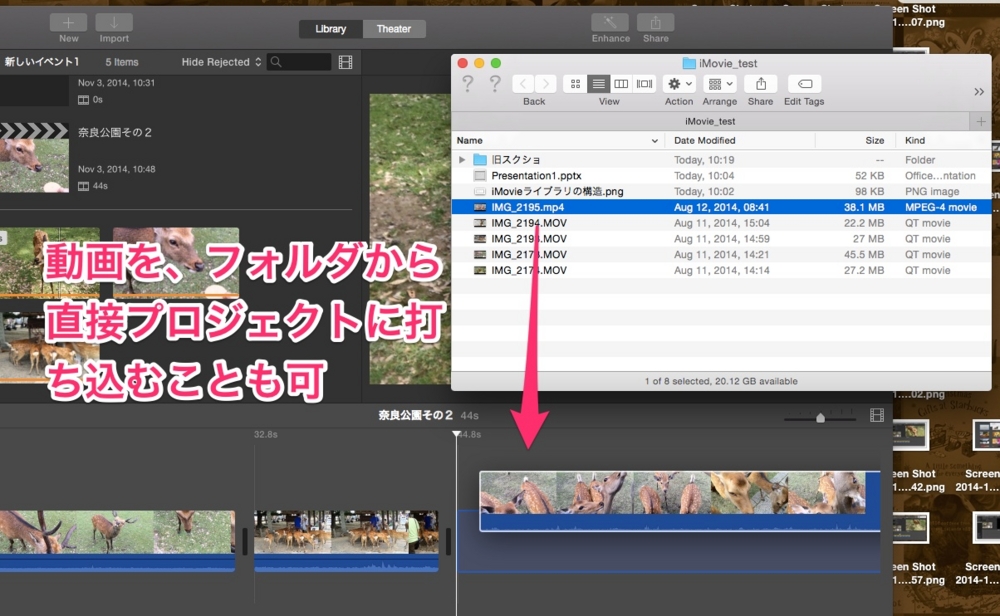
Task: Toggle Finder to icon view
Action: tap(575, 83)
